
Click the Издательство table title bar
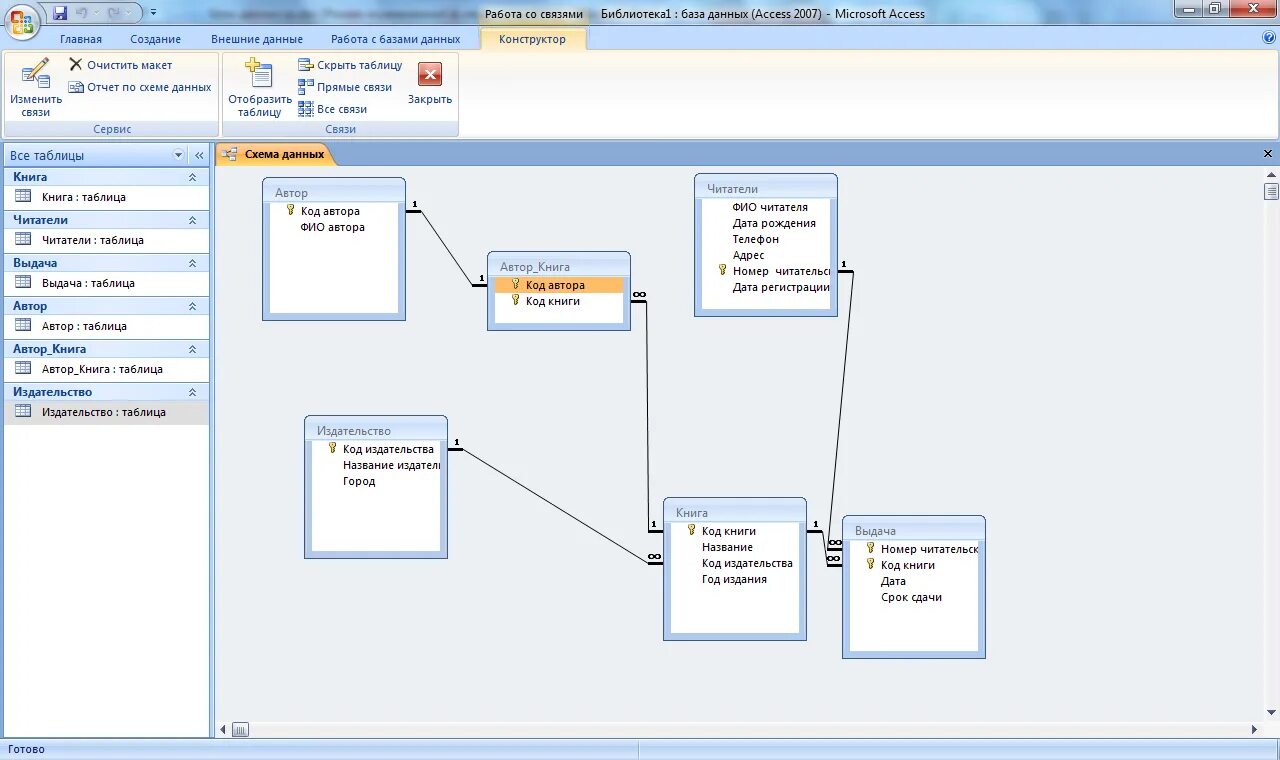click(x=376, y=430)
